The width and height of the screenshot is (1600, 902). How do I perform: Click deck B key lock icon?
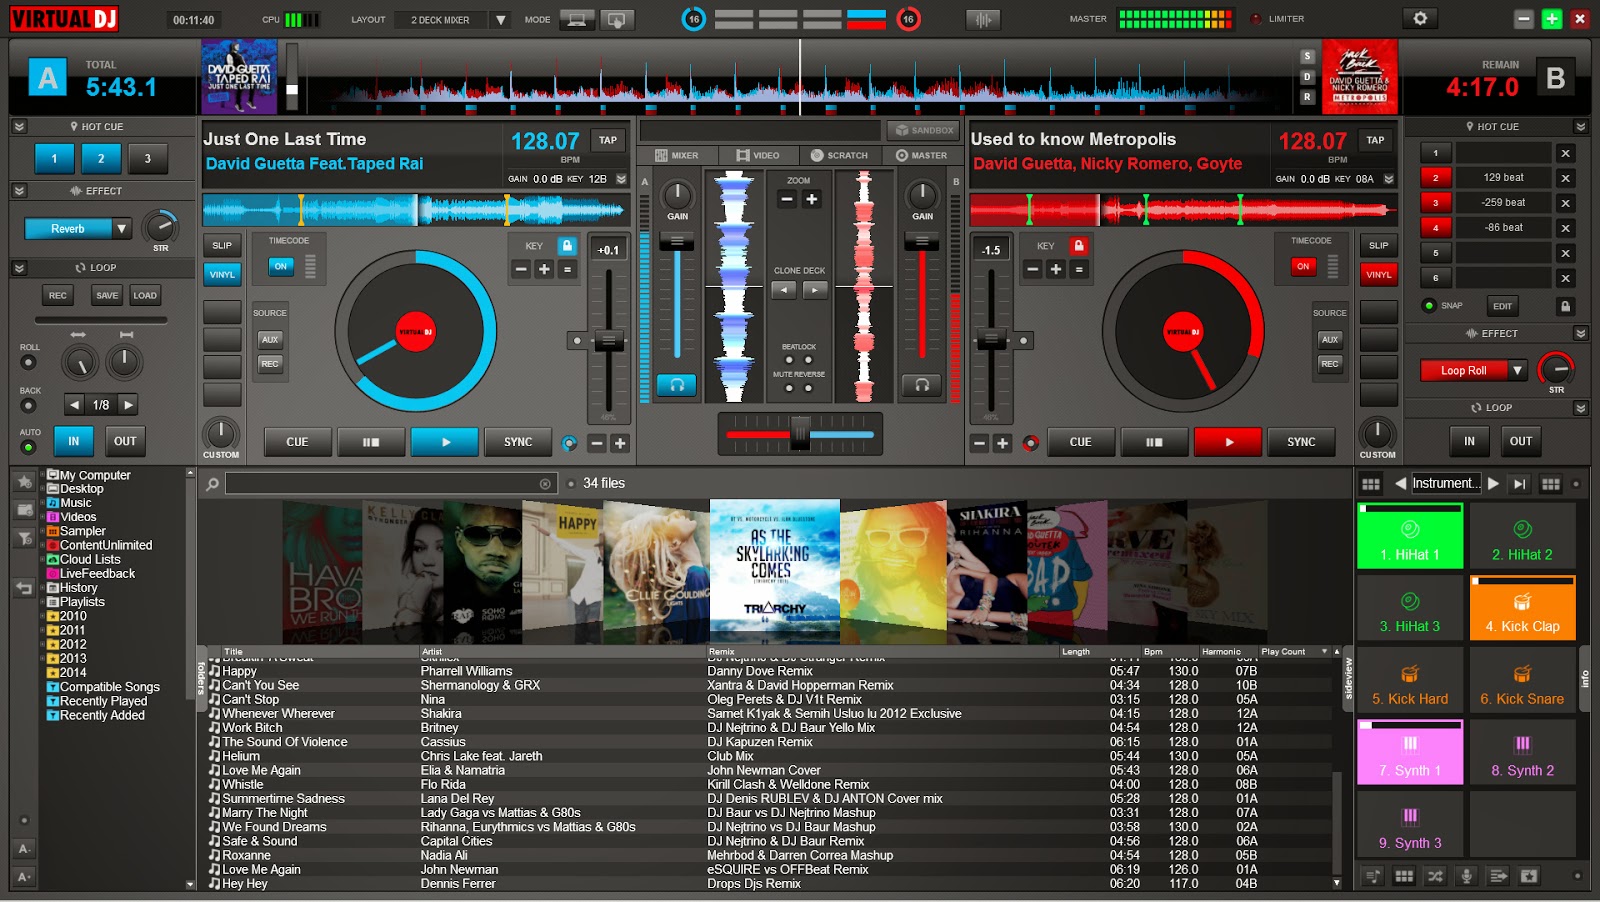point(1078,246)
